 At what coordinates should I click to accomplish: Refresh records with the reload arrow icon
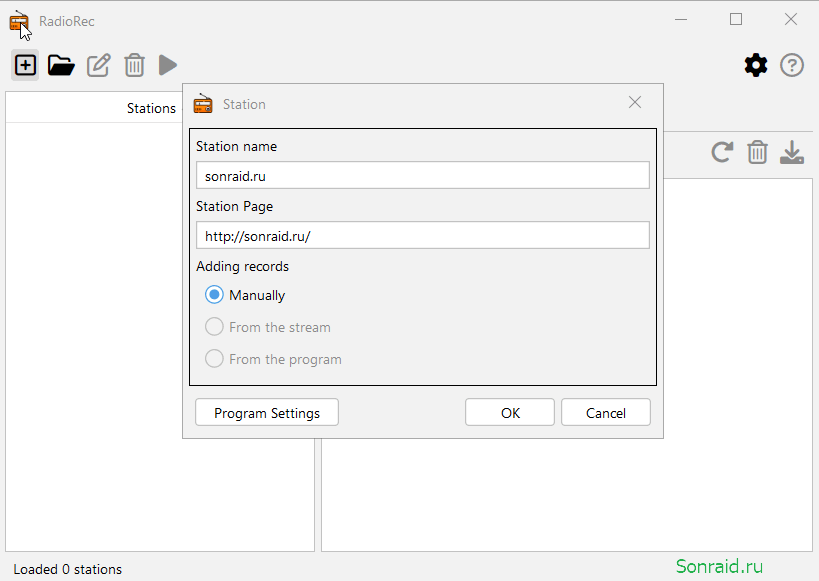pyautogui.click(x=722, y=153)
